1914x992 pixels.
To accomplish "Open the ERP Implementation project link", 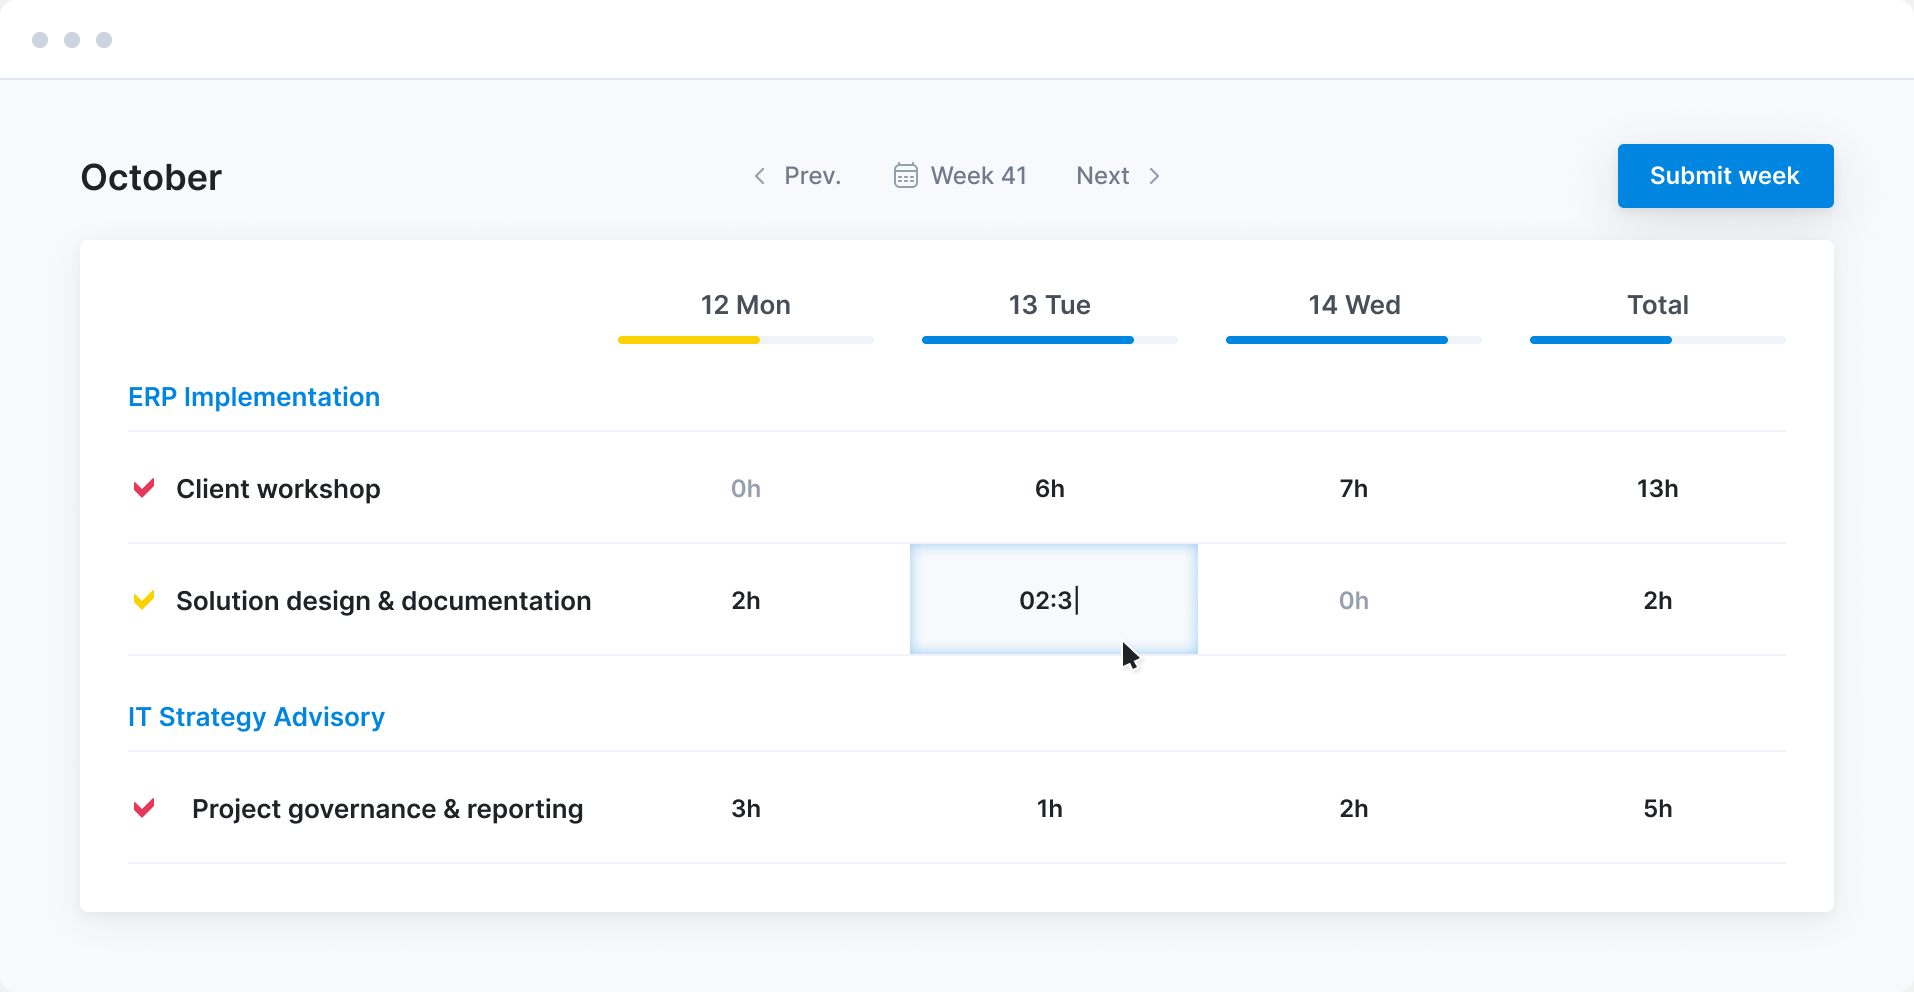I will point(254,397).
